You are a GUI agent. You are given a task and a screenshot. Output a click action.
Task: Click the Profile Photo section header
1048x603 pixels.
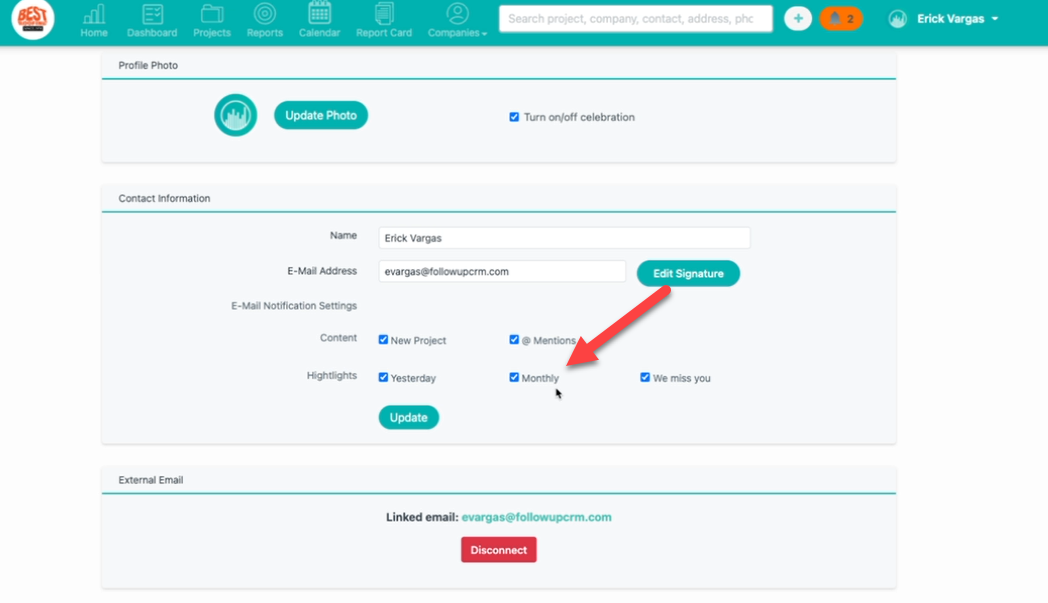[148, 66]
